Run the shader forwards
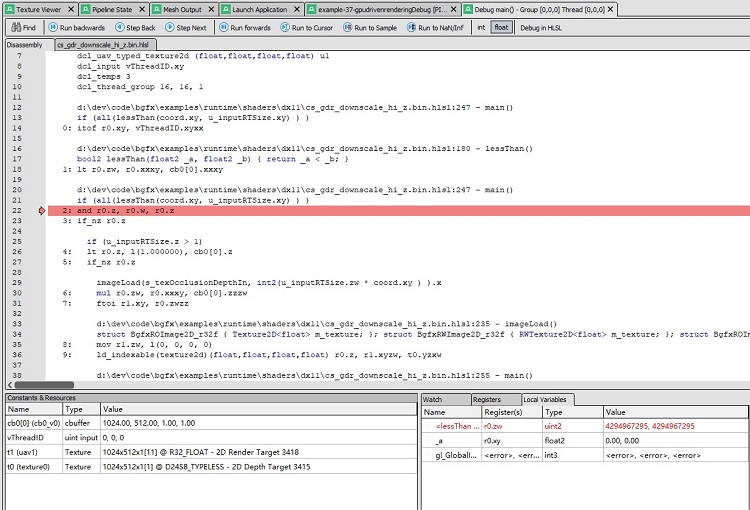 [x=246, y=28]
